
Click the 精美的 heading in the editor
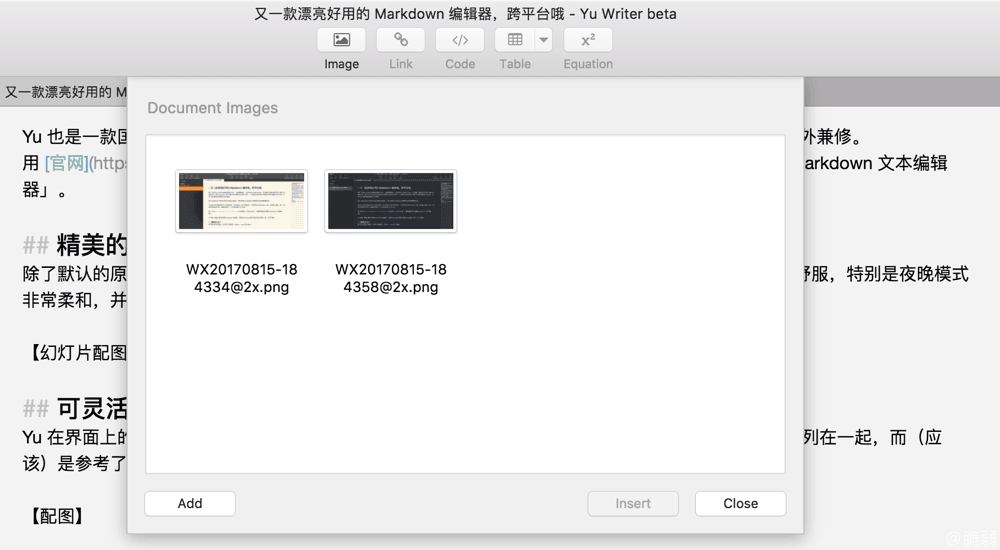92,245
